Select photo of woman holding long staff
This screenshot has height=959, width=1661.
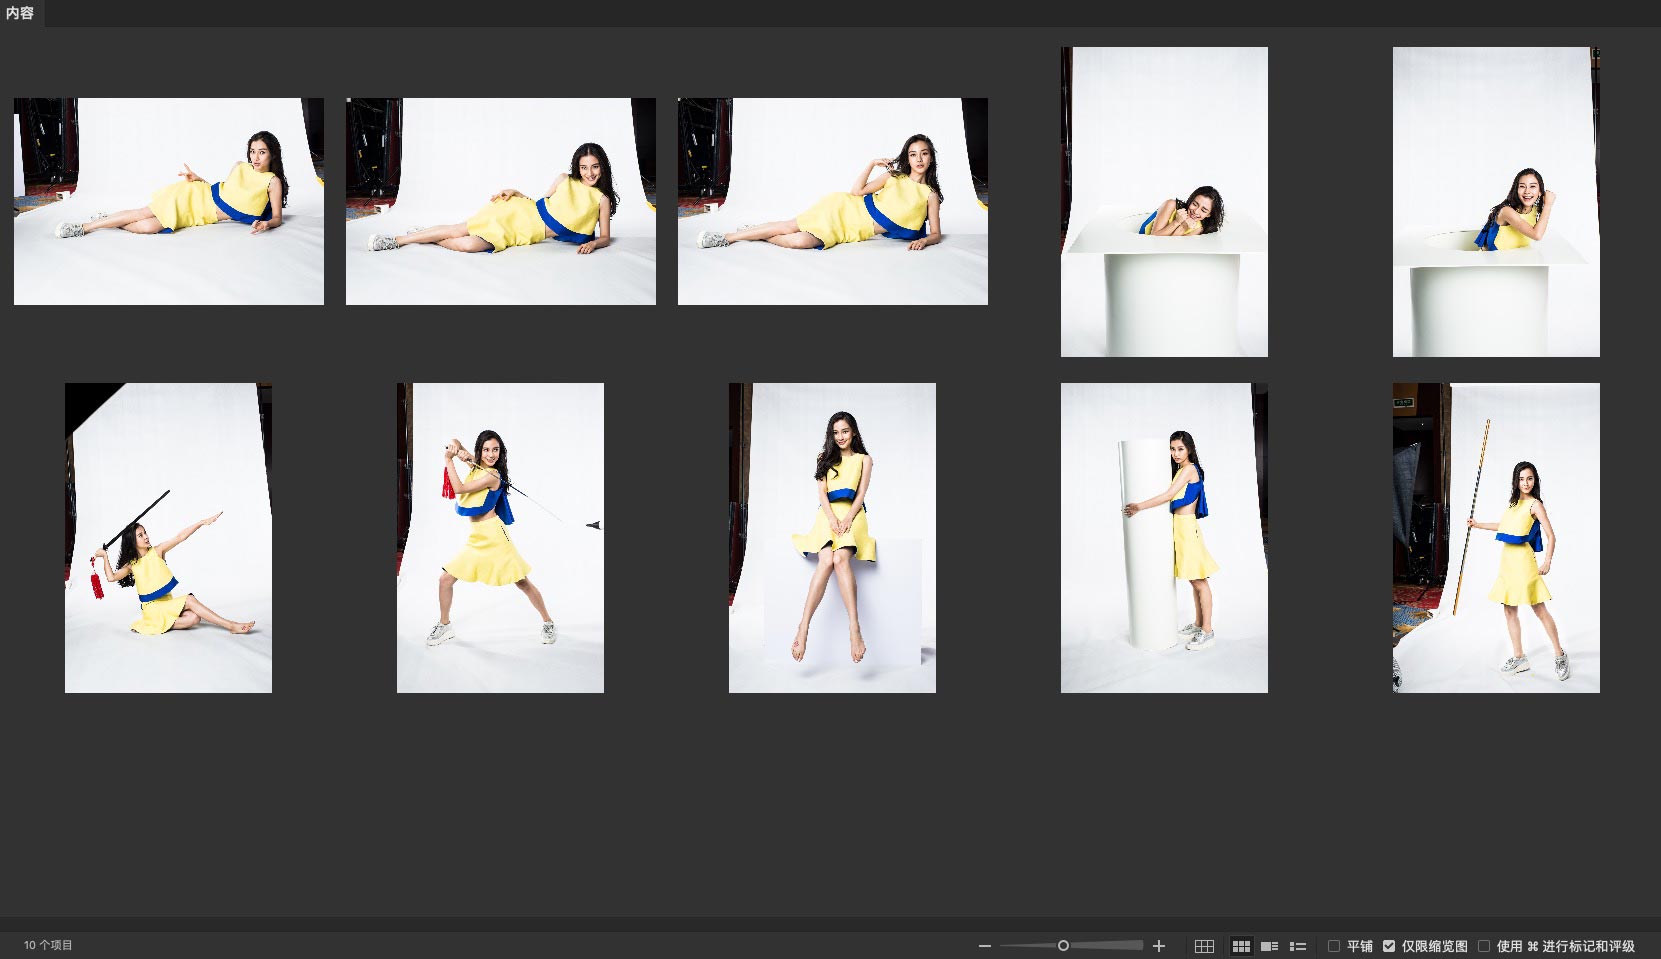tap(1496, 538)
